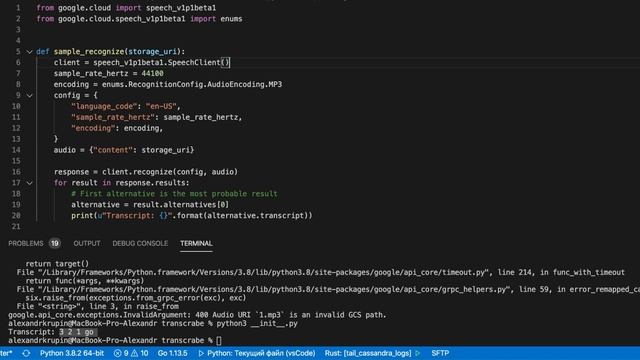The width and height of the screenshot is (640, 360).
Task: Switch to the OUTPUT panel tab
Action: coord(87,244)
